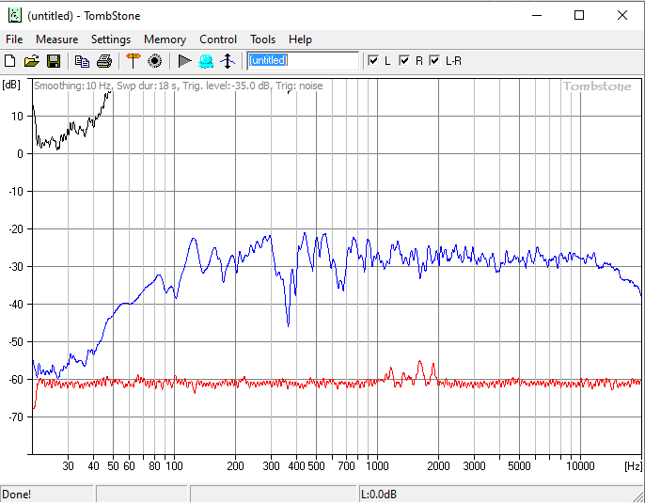
Task: Open the Measure menu
Action: [x=57, y=39]
